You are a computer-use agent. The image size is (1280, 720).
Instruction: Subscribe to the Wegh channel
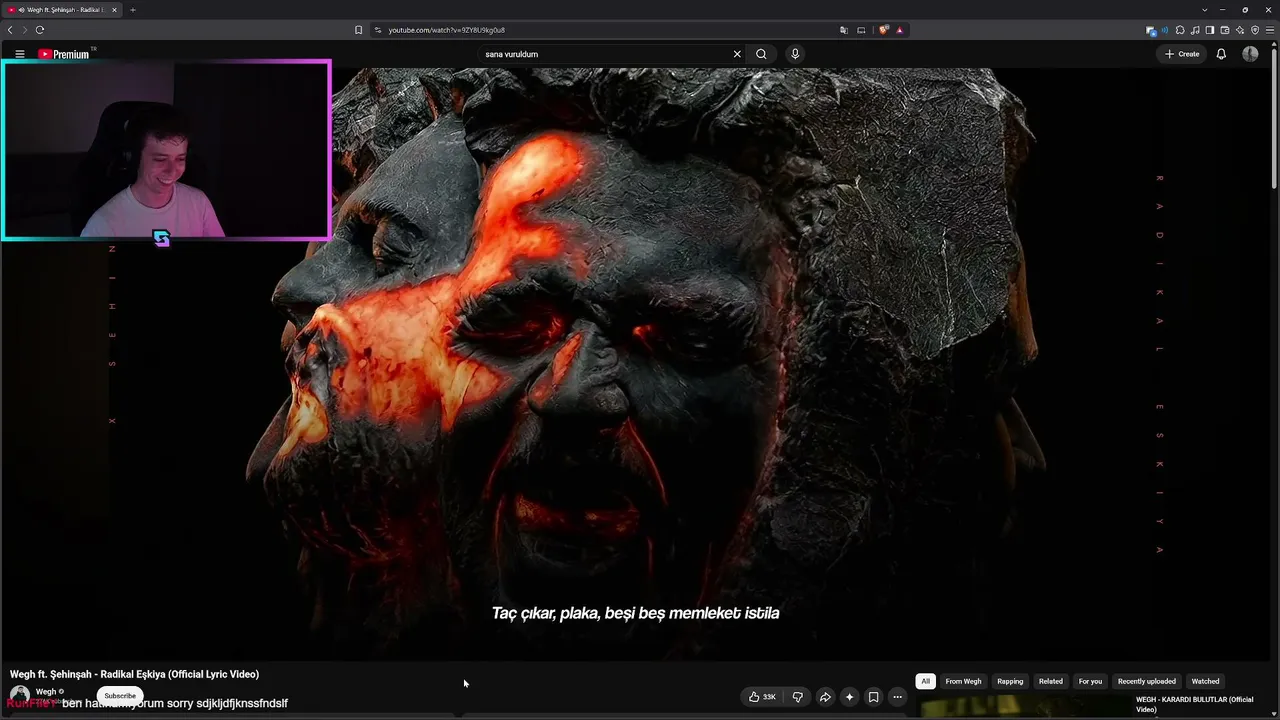(x=120, y=696)
